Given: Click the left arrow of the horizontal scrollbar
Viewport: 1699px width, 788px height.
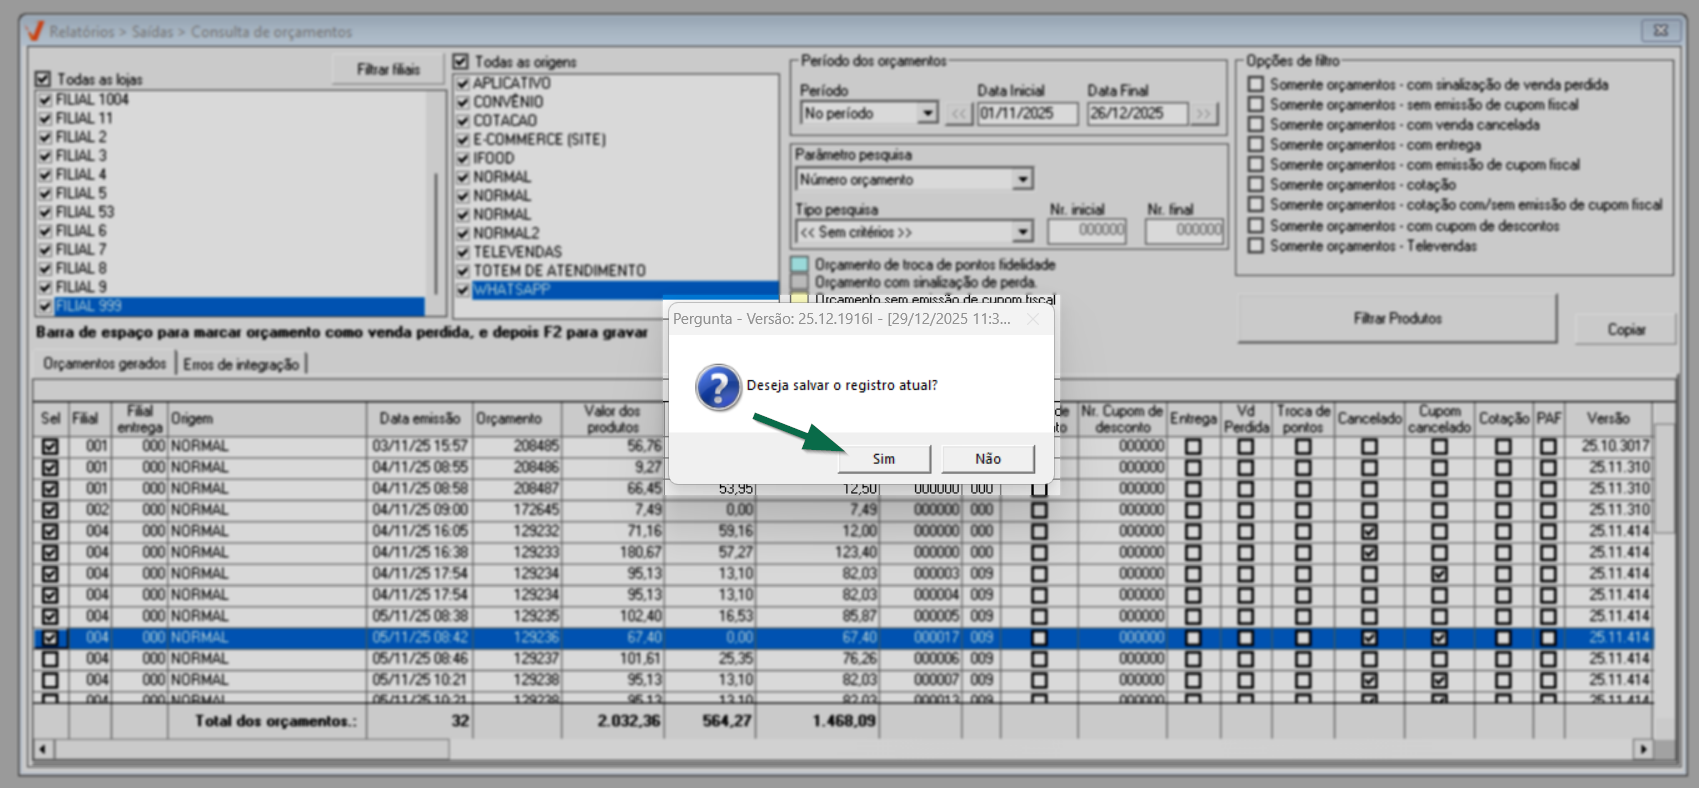Looking at the screenshot, I should [x=43, y=749].
